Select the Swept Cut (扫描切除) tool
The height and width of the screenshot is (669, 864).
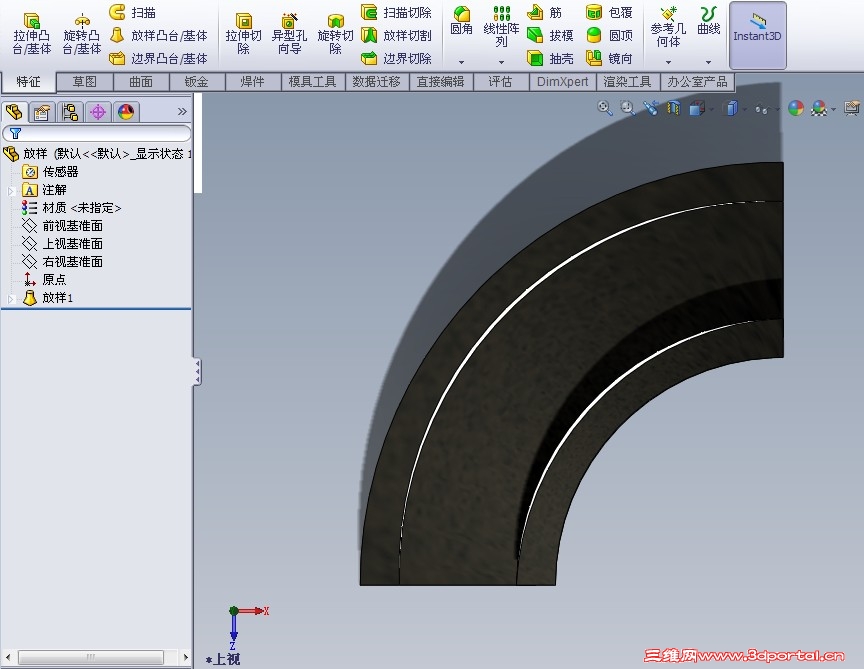point(396,12)
